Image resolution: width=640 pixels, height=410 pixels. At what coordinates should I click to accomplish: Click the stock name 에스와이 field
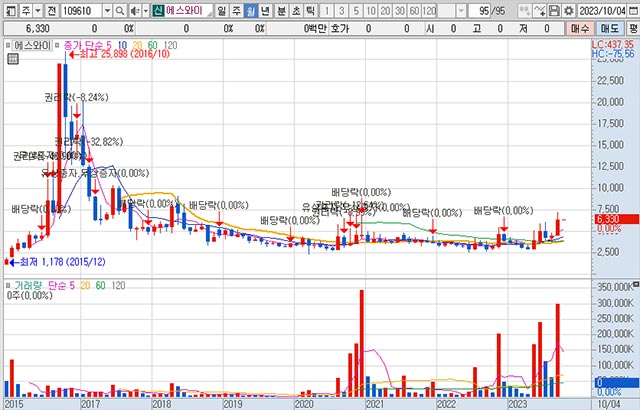tap(188, 11)
